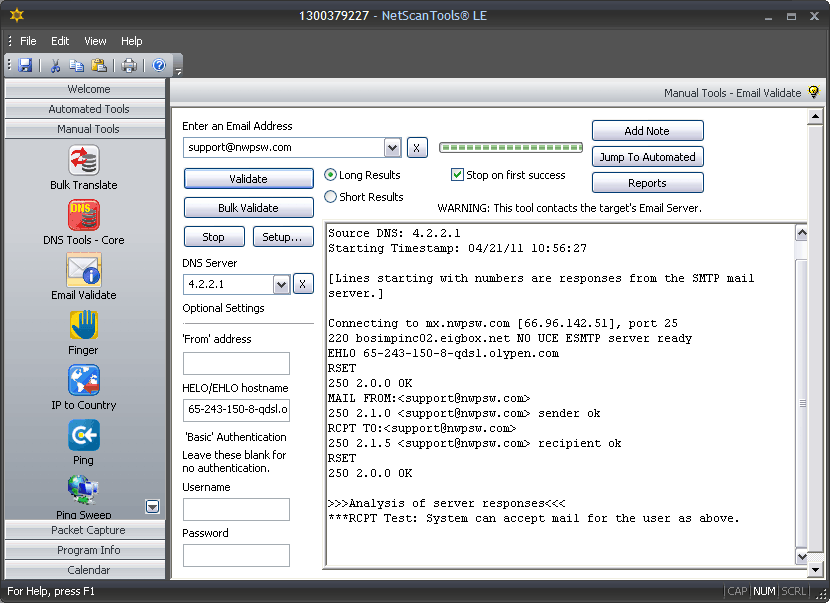The image size is (830, 603).
Task: Click the Validate button
Action: coord(249,179)
